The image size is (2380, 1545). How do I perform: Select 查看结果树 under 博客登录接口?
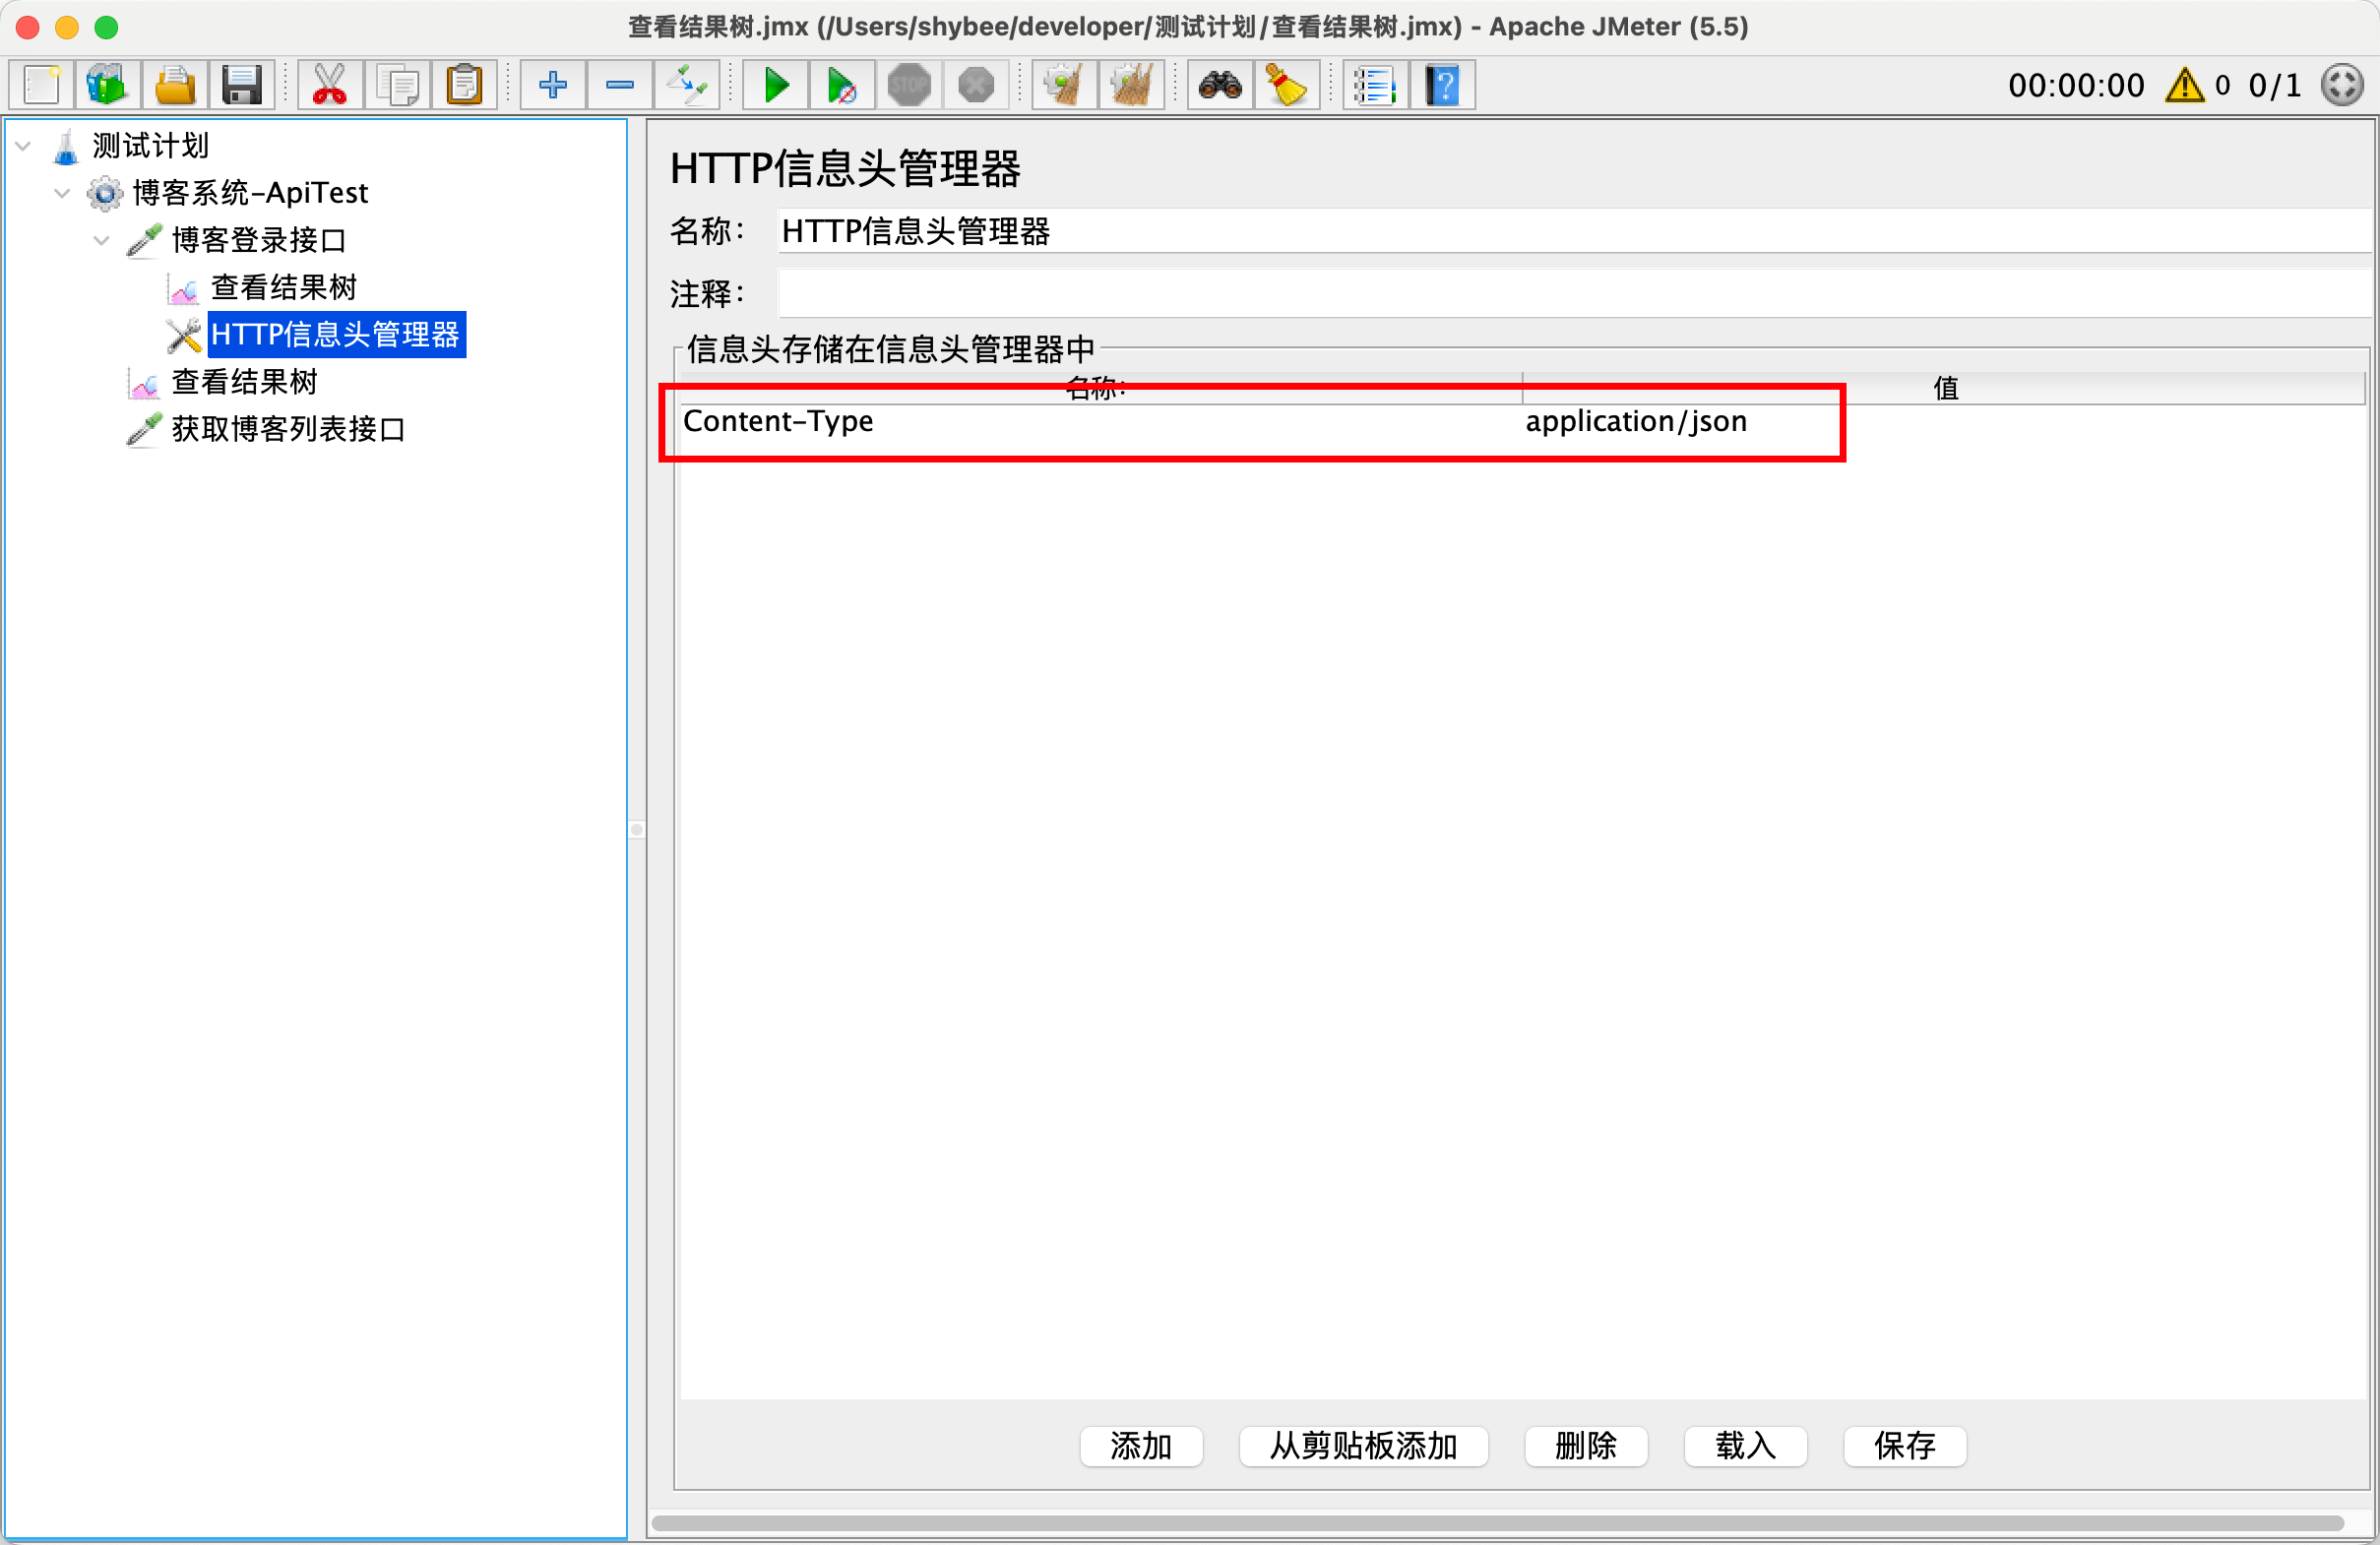284,288
